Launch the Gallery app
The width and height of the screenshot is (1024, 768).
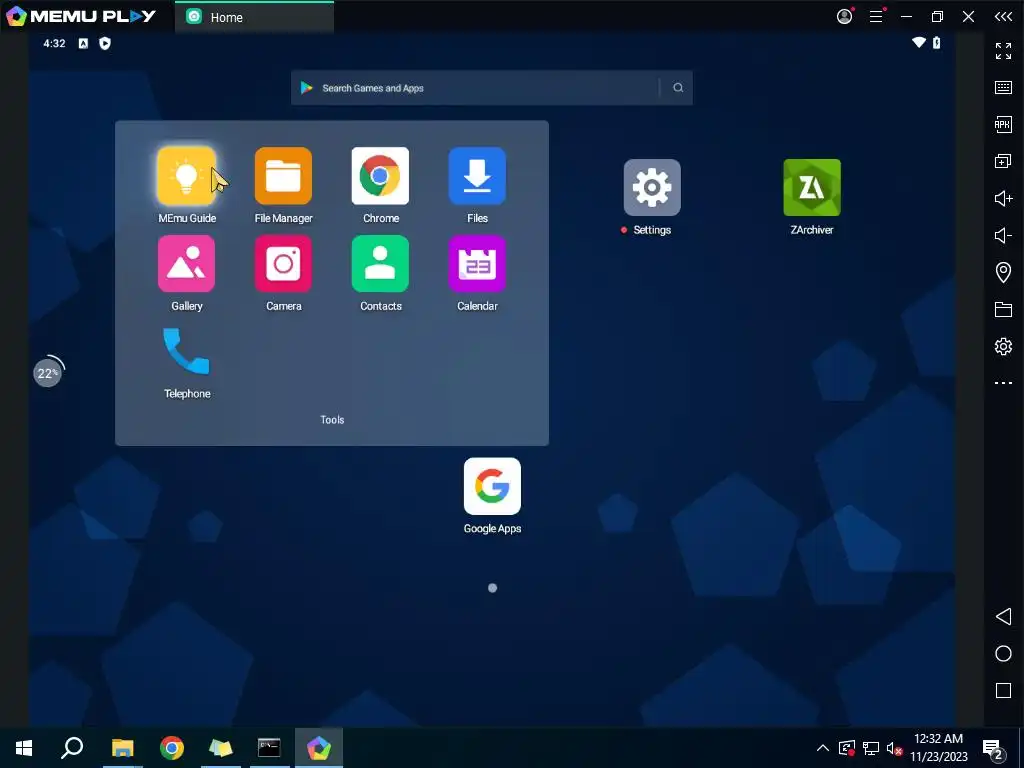point(187,264)
